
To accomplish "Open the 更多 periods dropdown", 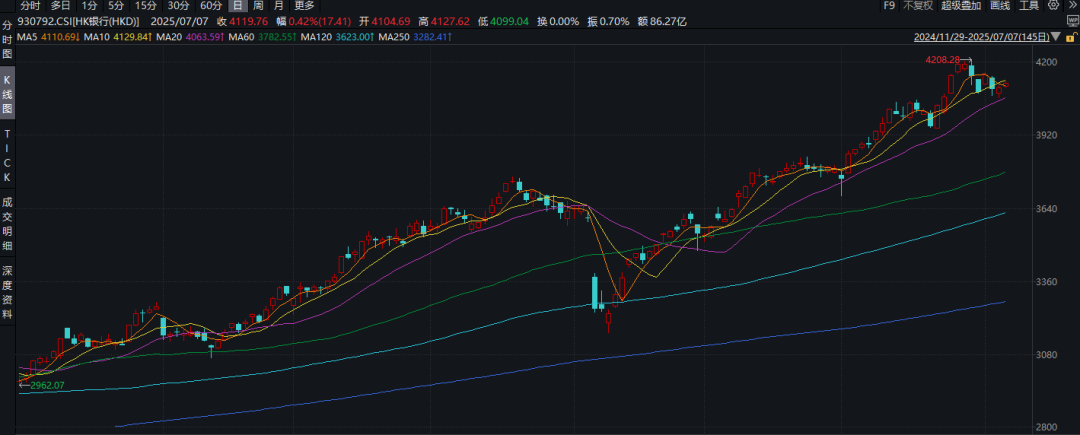I will pyautogui.click(x=304, y=6).
